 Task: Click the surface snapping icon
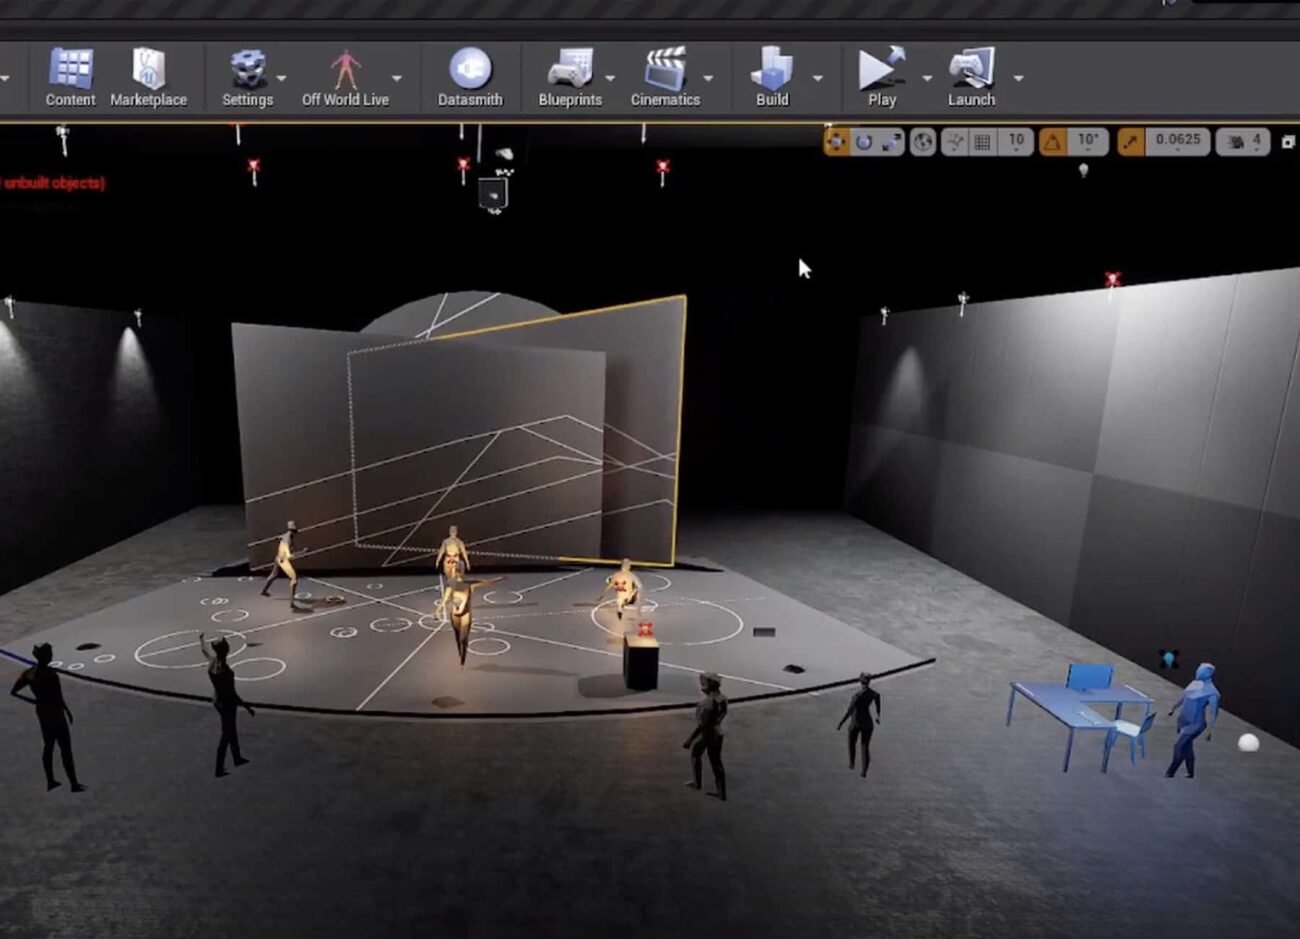[x=955, y=142]
